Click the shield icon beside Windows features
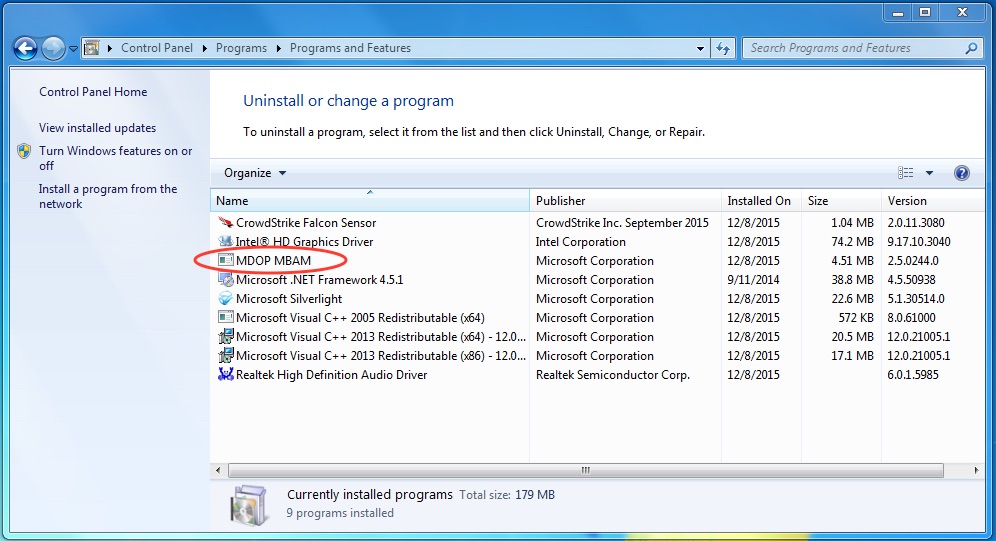This screenshot has height=541, width=996. tap(24, 151)
